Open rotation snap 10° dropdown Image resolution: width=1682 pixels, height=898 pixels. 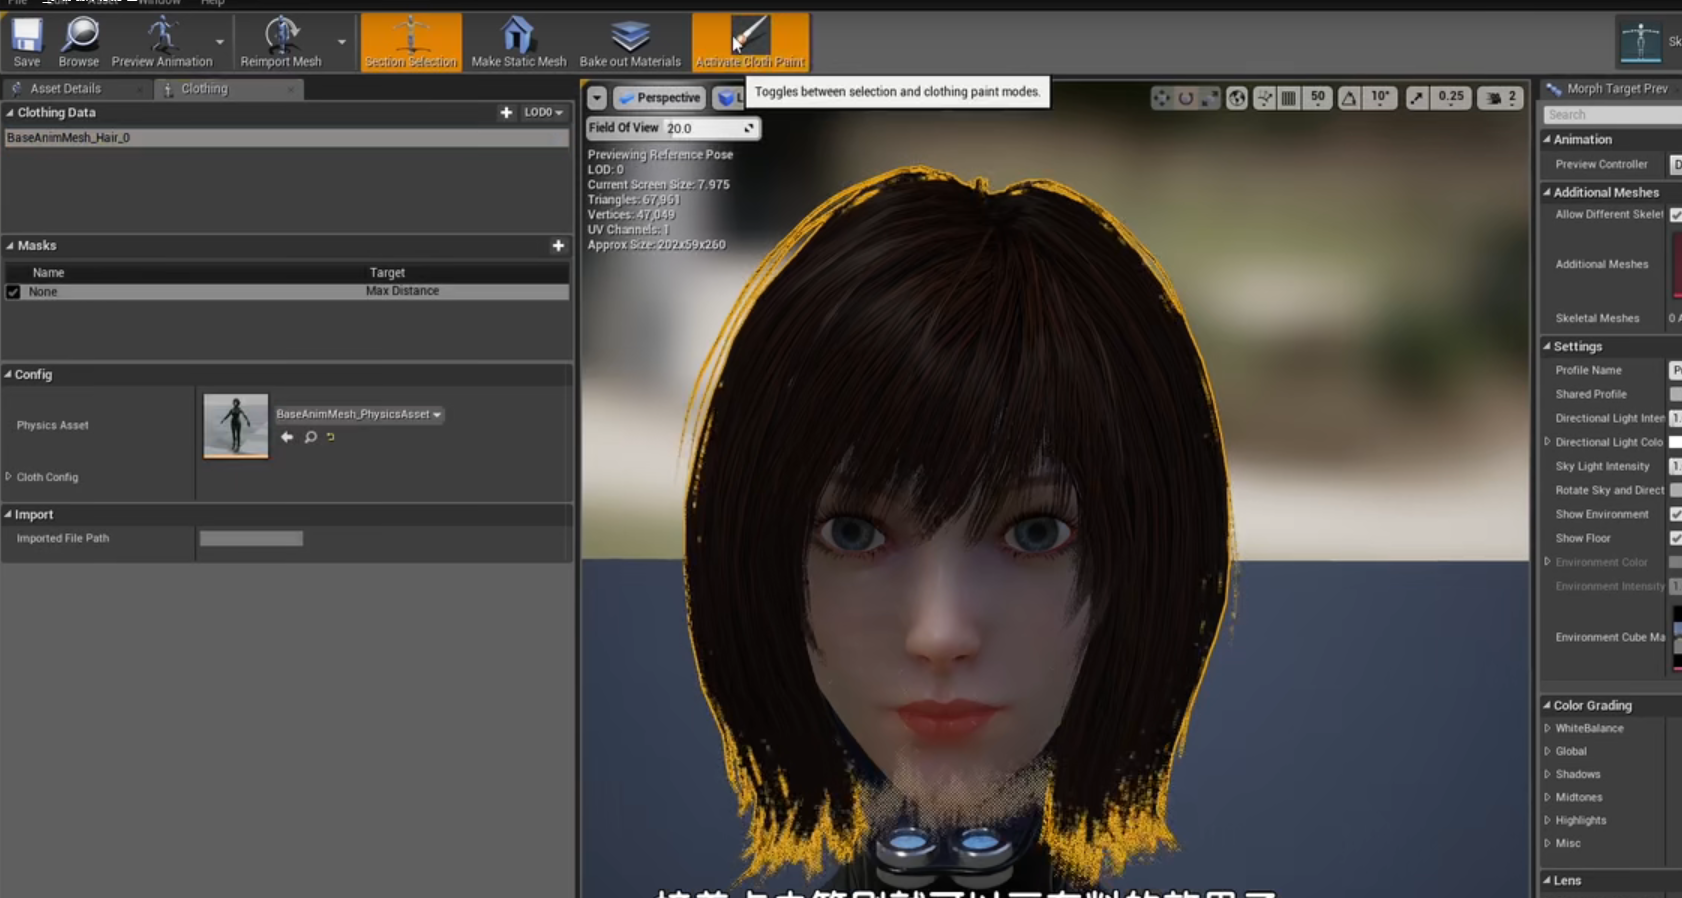click(x=1380, y=97)
